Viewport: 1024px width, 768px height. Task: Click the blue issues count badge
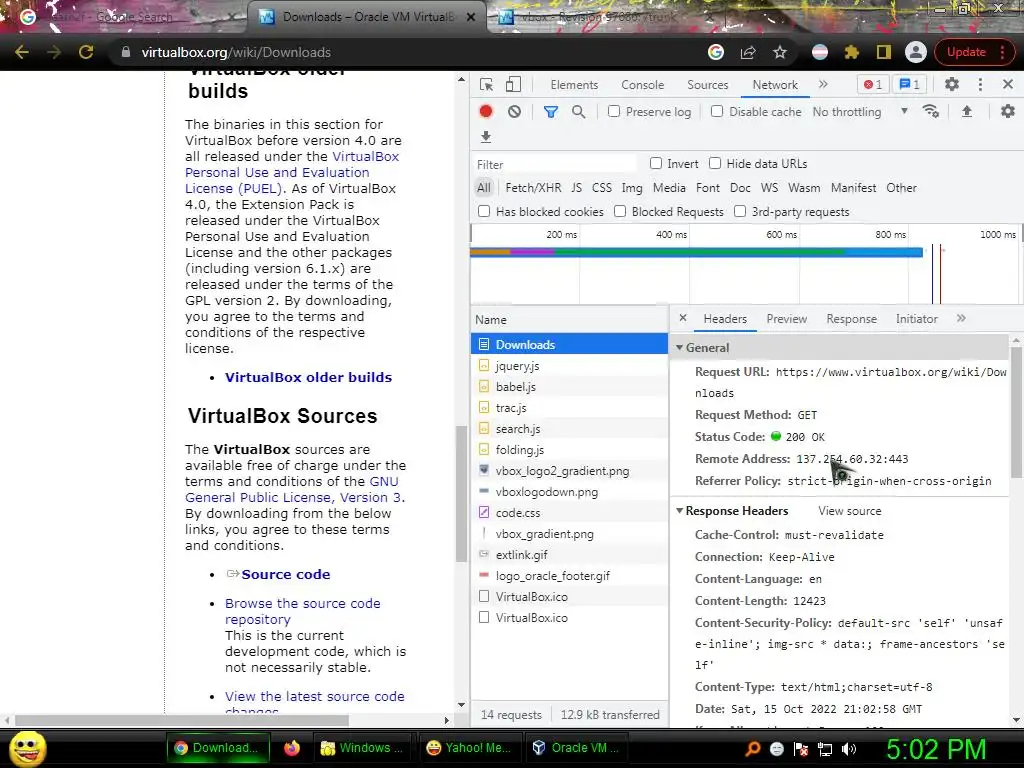tap(910, 84)
